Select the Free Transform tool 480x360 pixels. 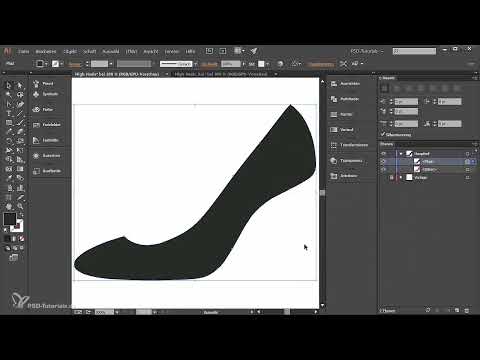[20, 150]
